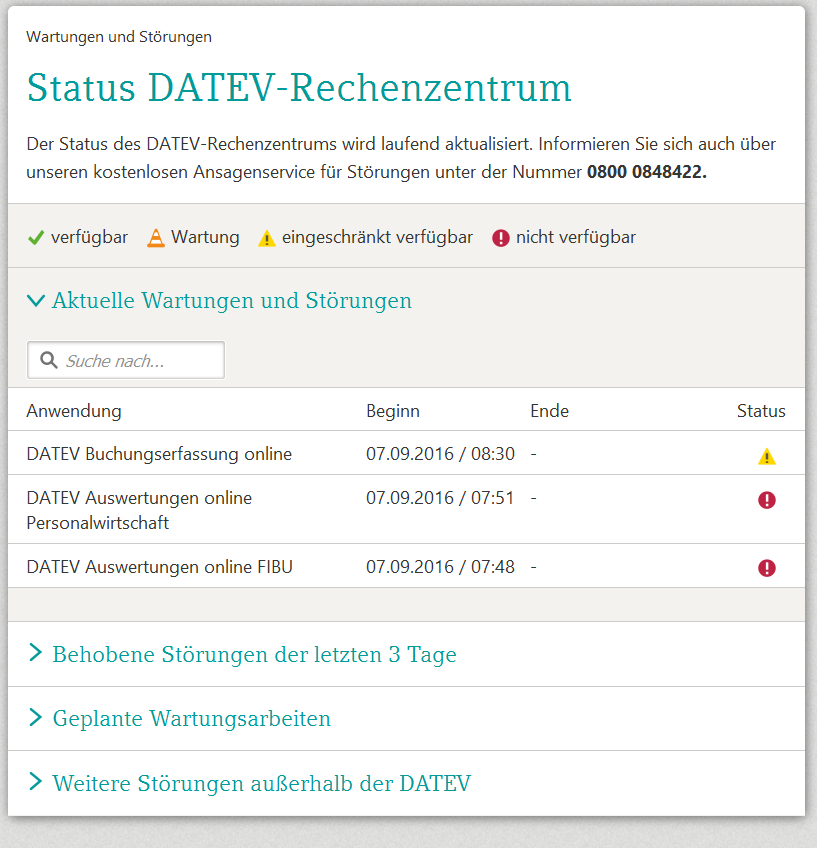This screenshot has height=848, width=817.
Task: Click the 'Ende' column header
Action: [x=549, y=411]
